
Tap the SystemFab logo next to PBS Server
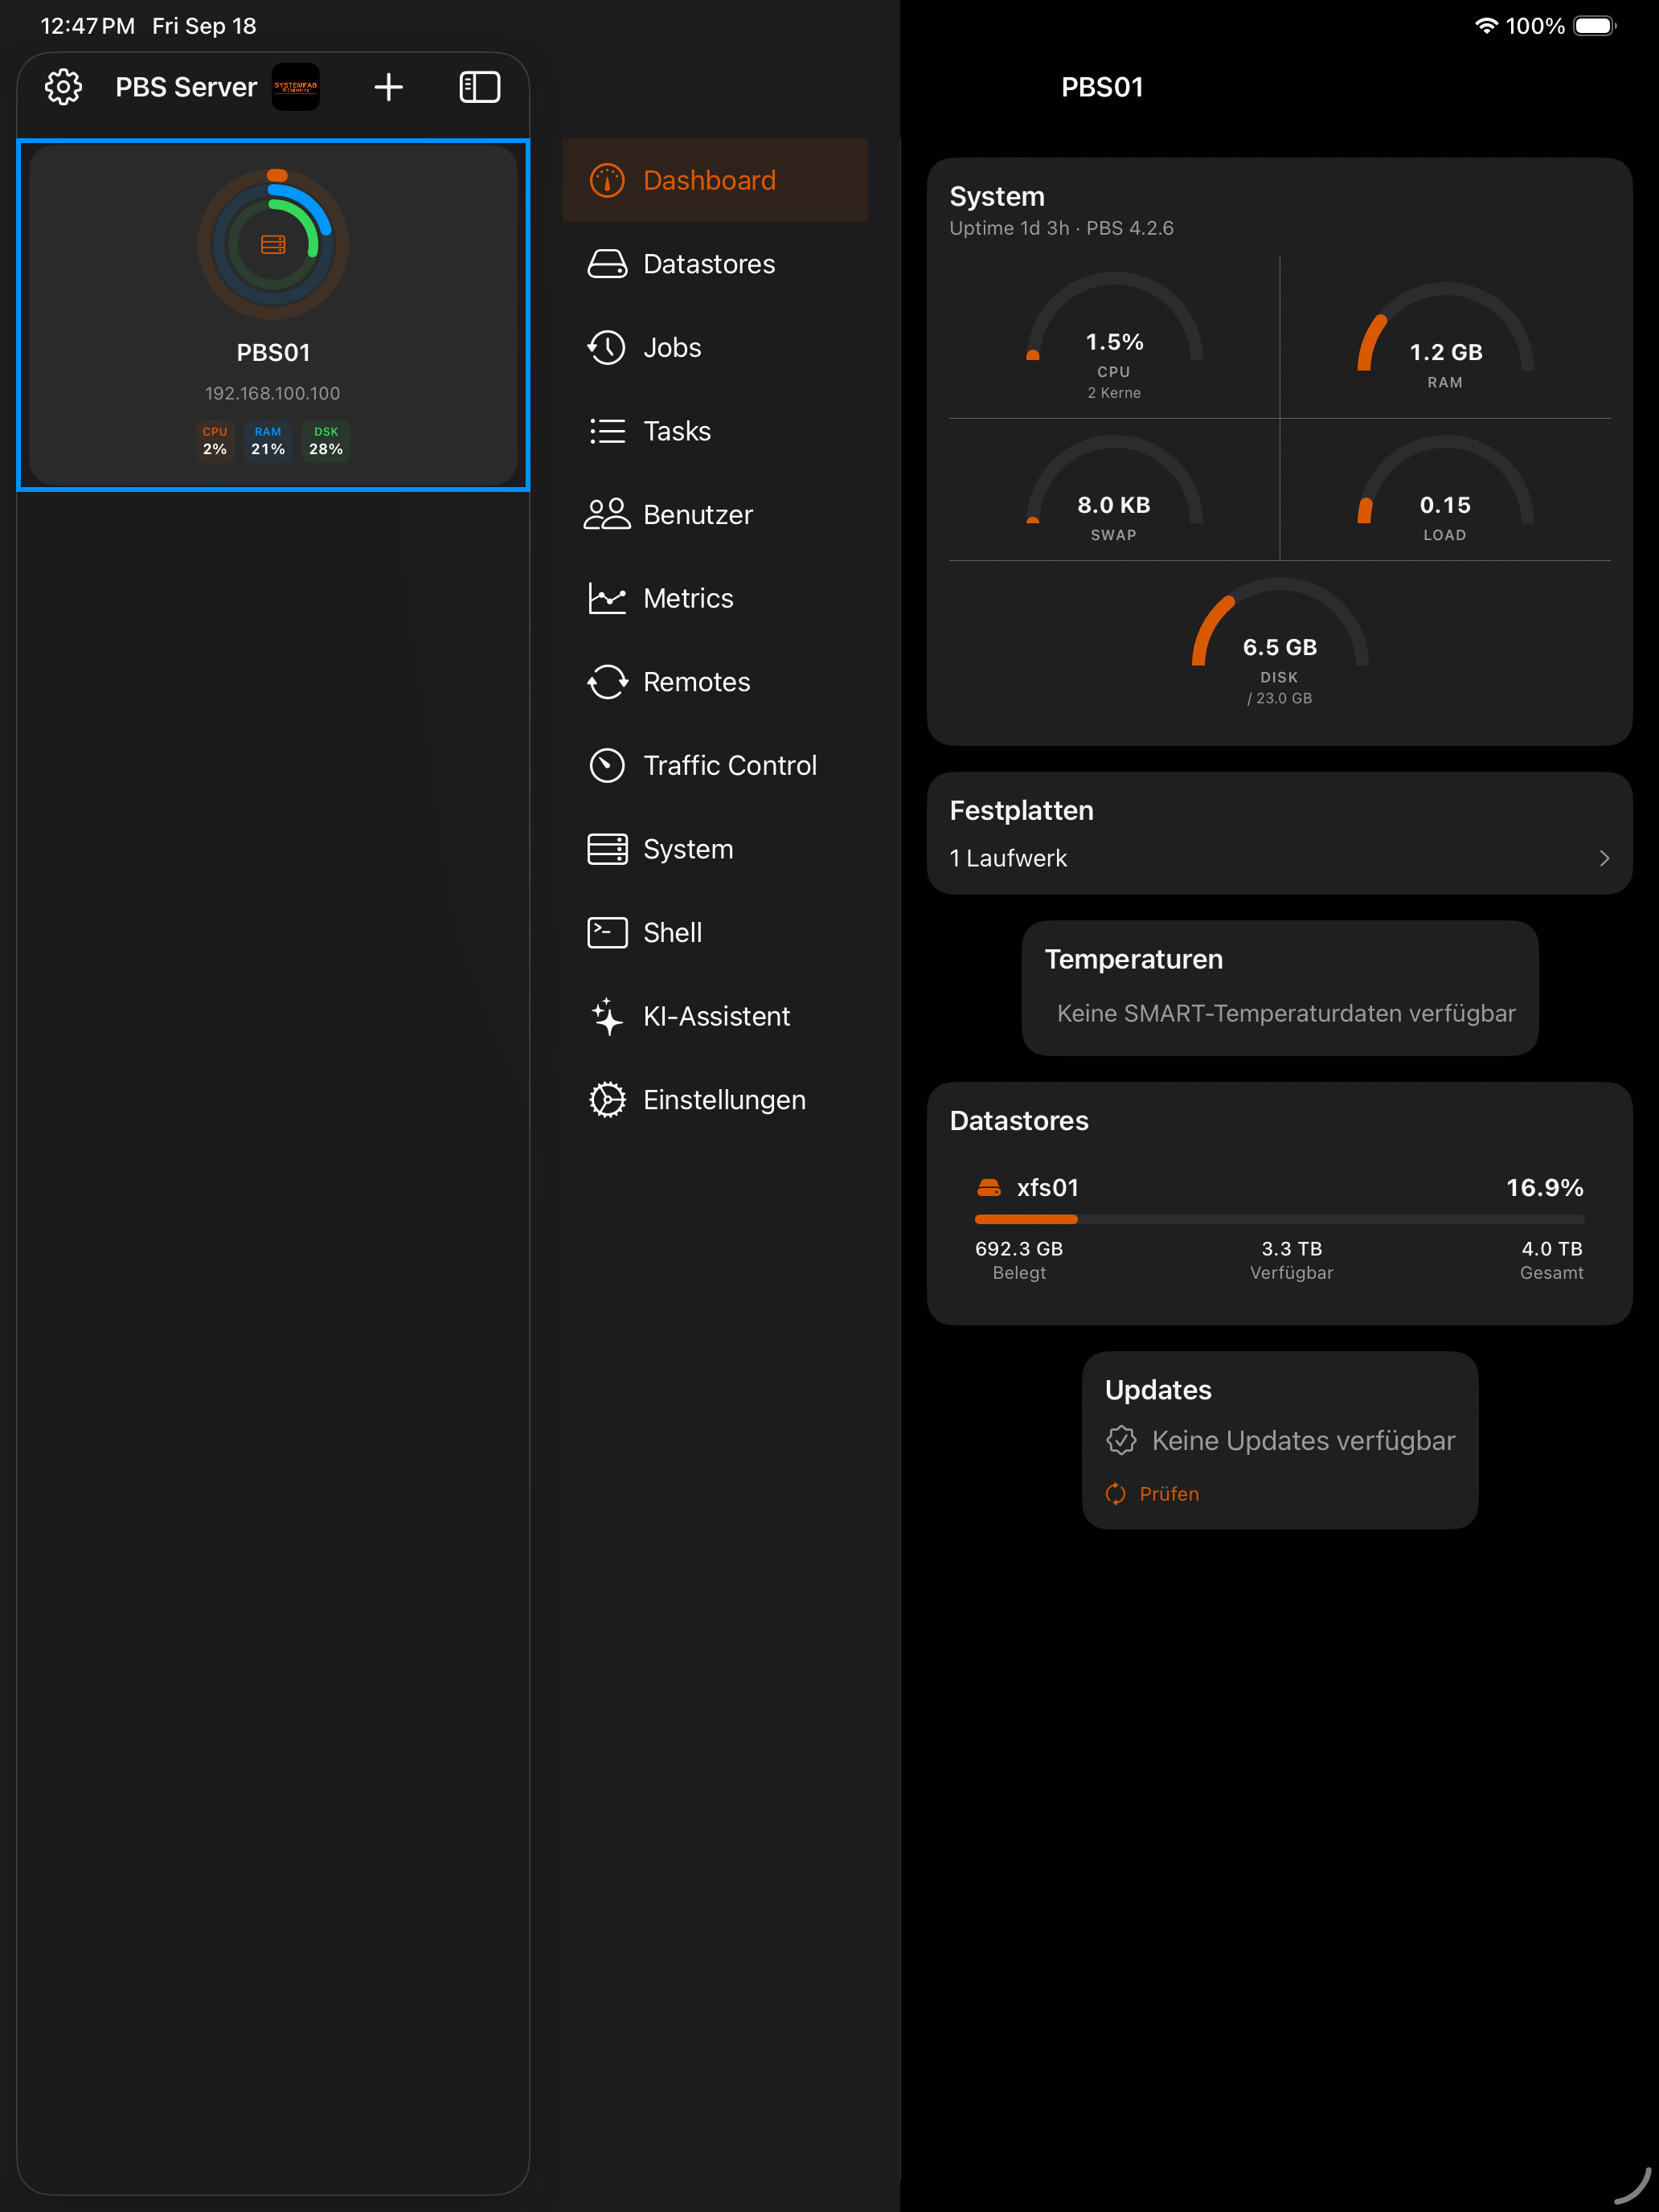296,87
